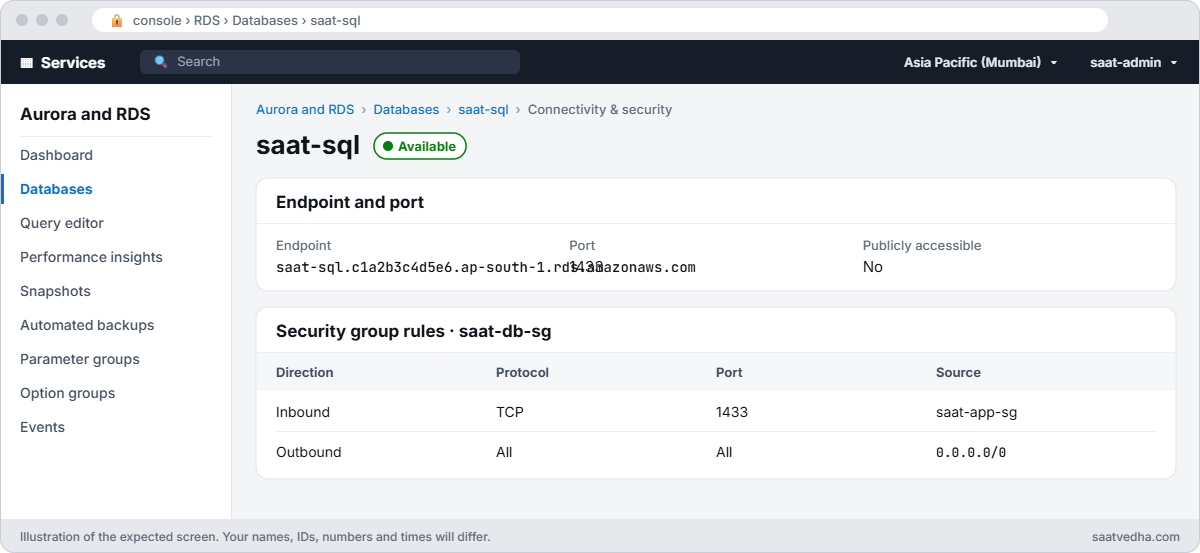Click the Protocol column header
Screen dimensions: 1200x553
[x=522, y=372]
